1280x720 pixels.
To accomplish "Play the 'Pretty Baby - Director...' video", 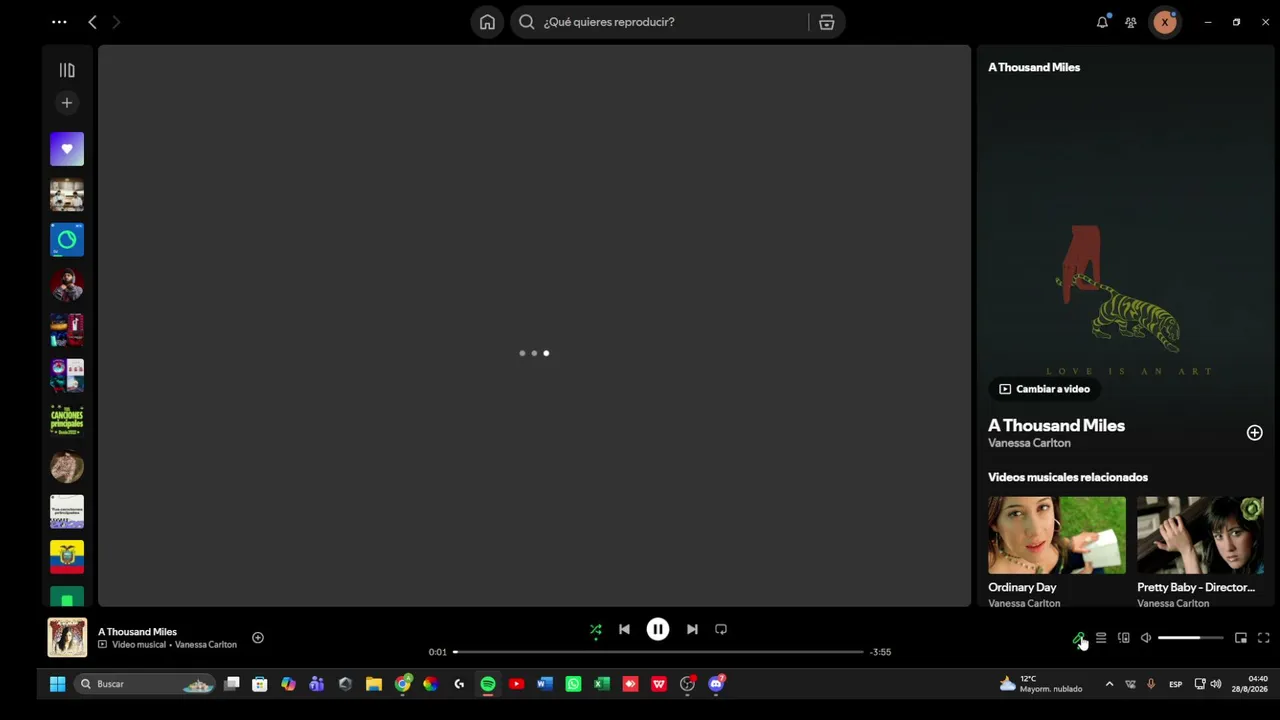I will (1200, 535).
